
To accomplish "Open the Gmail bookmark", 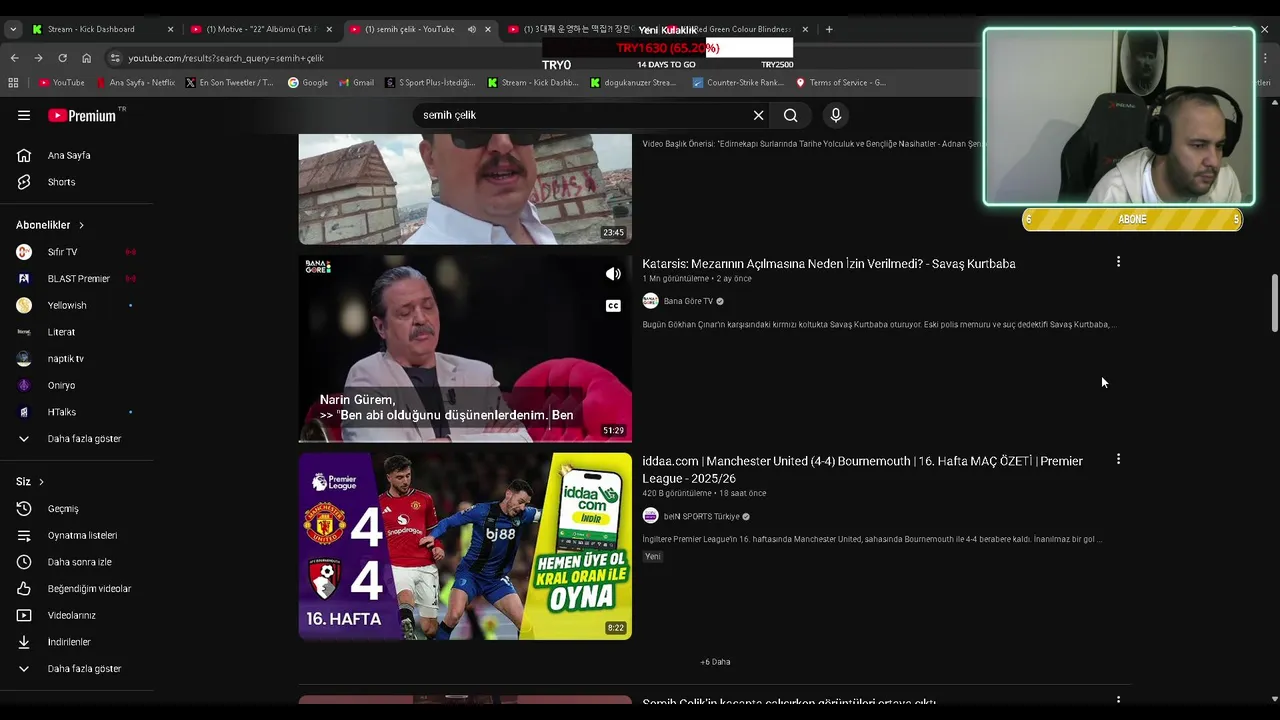I will (356, 83).
